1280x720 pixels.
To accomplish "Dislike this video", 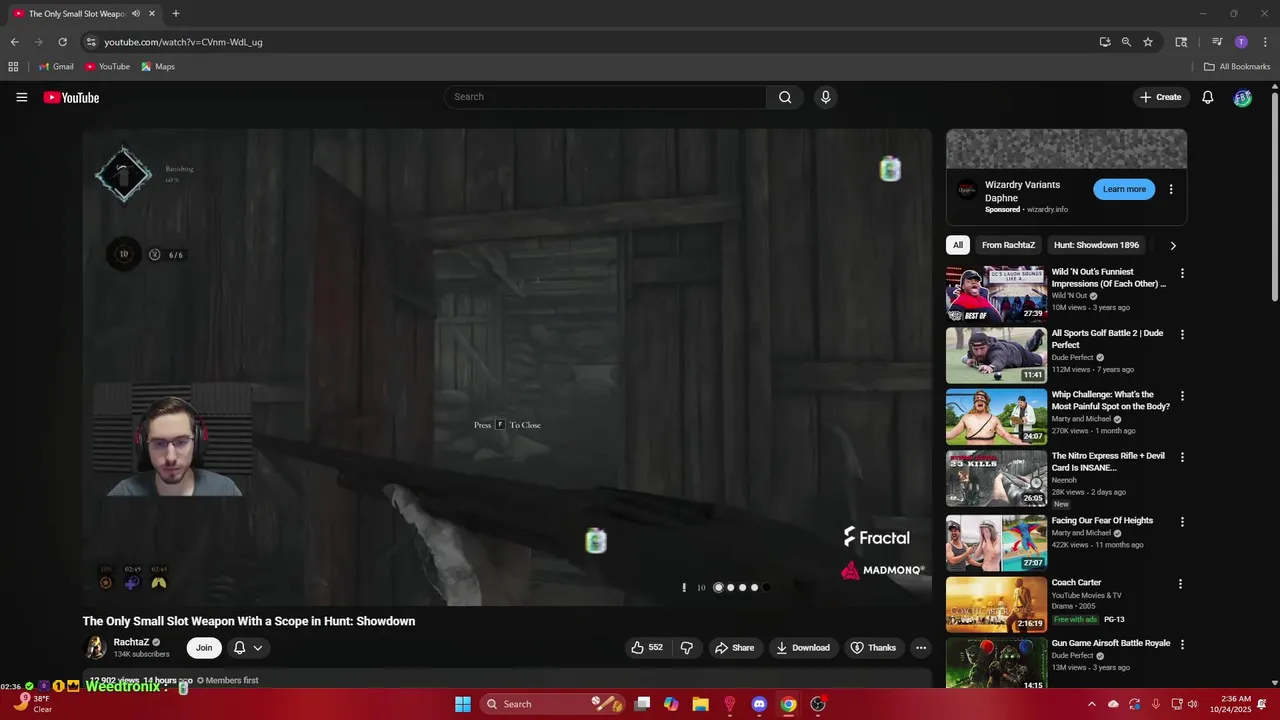I will tap(687, 648).
